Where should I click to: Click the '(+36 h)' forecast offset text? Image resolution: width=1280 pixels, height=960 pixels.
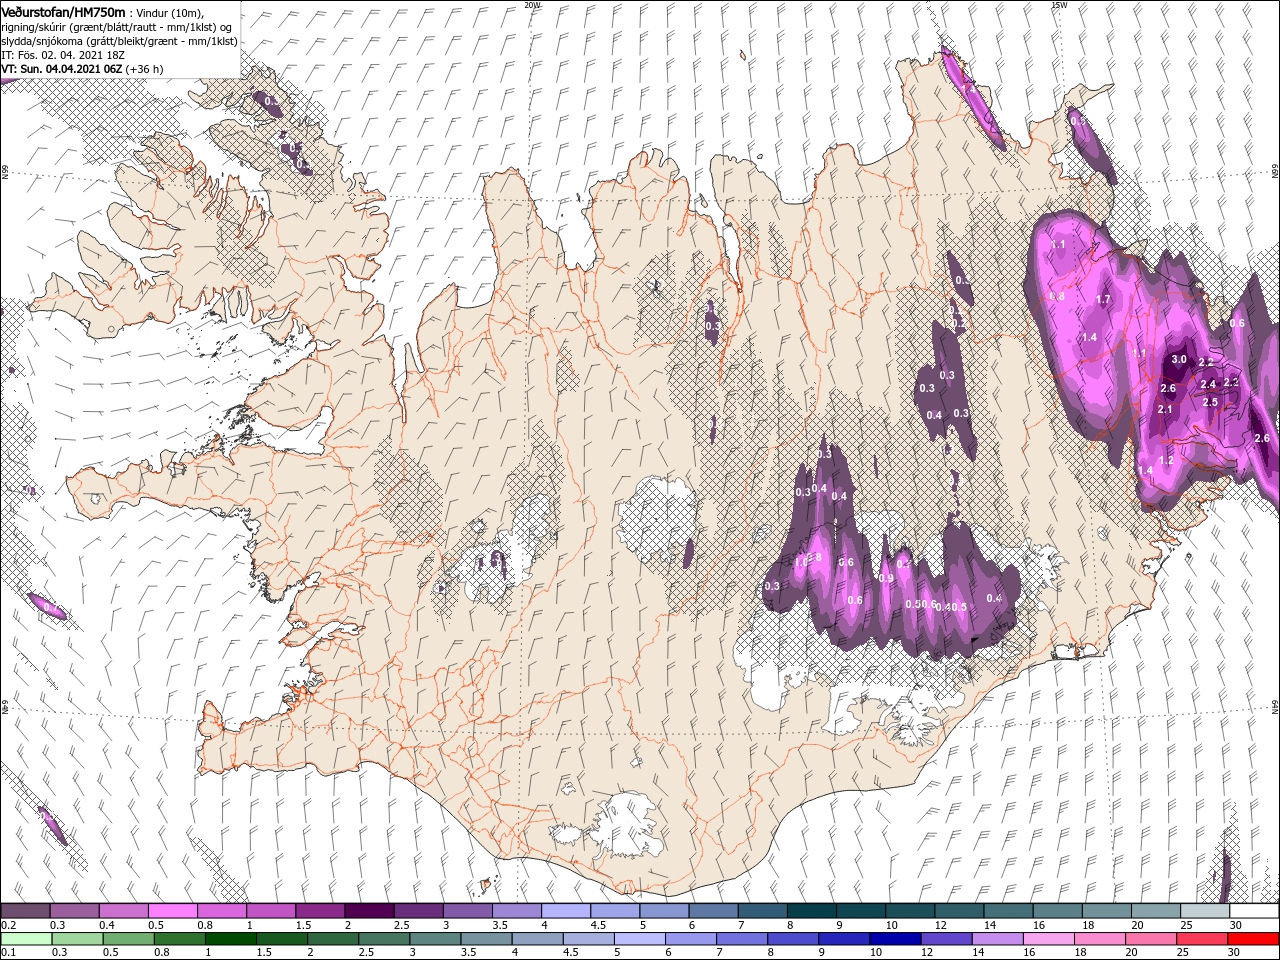click(145, 69)
